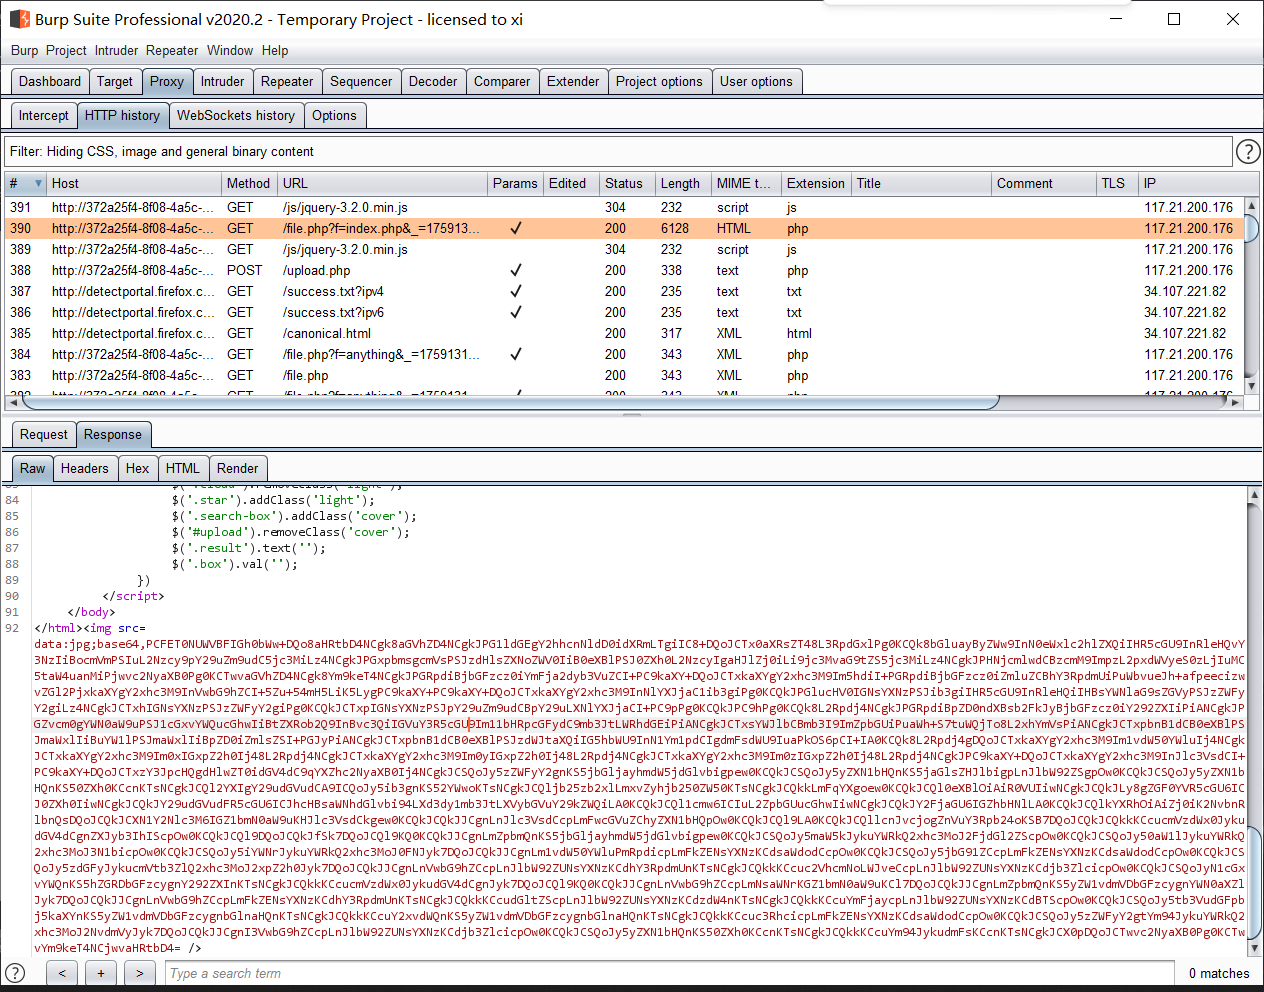Open the Intruder menu in menu bar

tap(116, 50)
